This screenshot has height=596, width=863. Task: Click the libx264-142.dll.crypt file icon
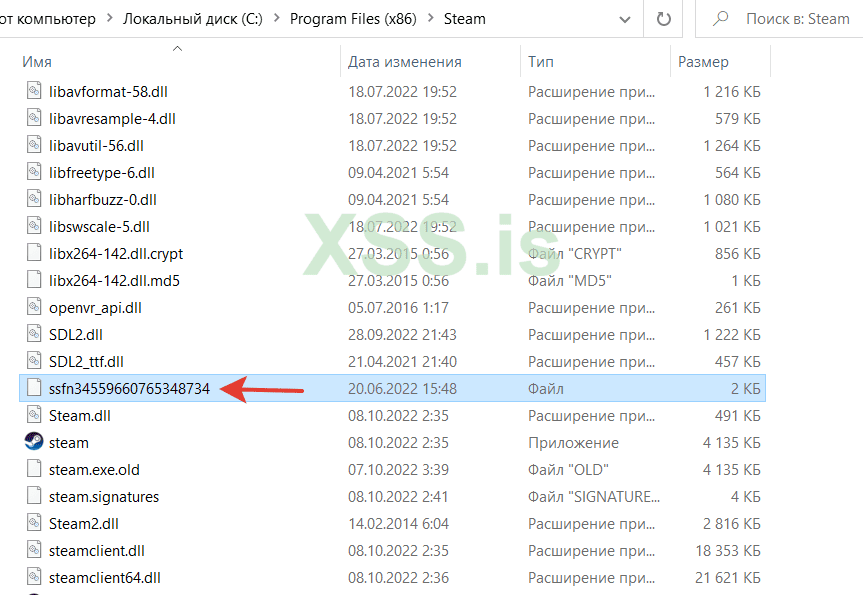(34, 252)
